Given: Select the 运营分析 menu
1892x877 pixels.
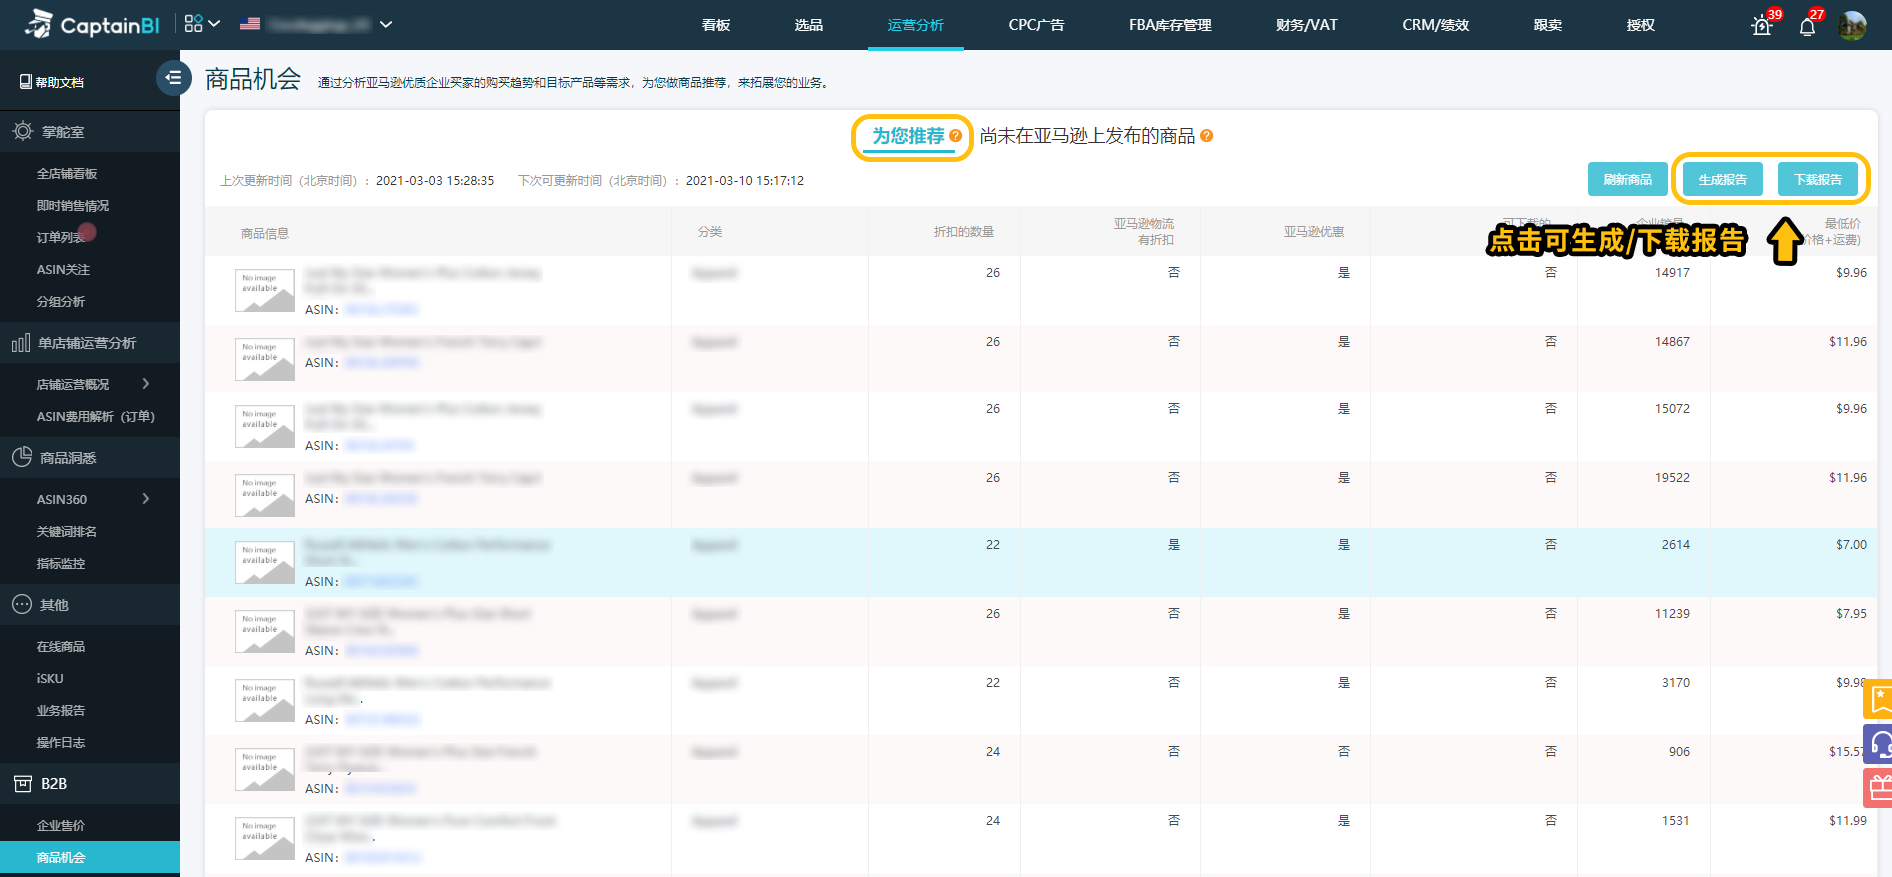Looking at the screenshot, I should point(916,25).
